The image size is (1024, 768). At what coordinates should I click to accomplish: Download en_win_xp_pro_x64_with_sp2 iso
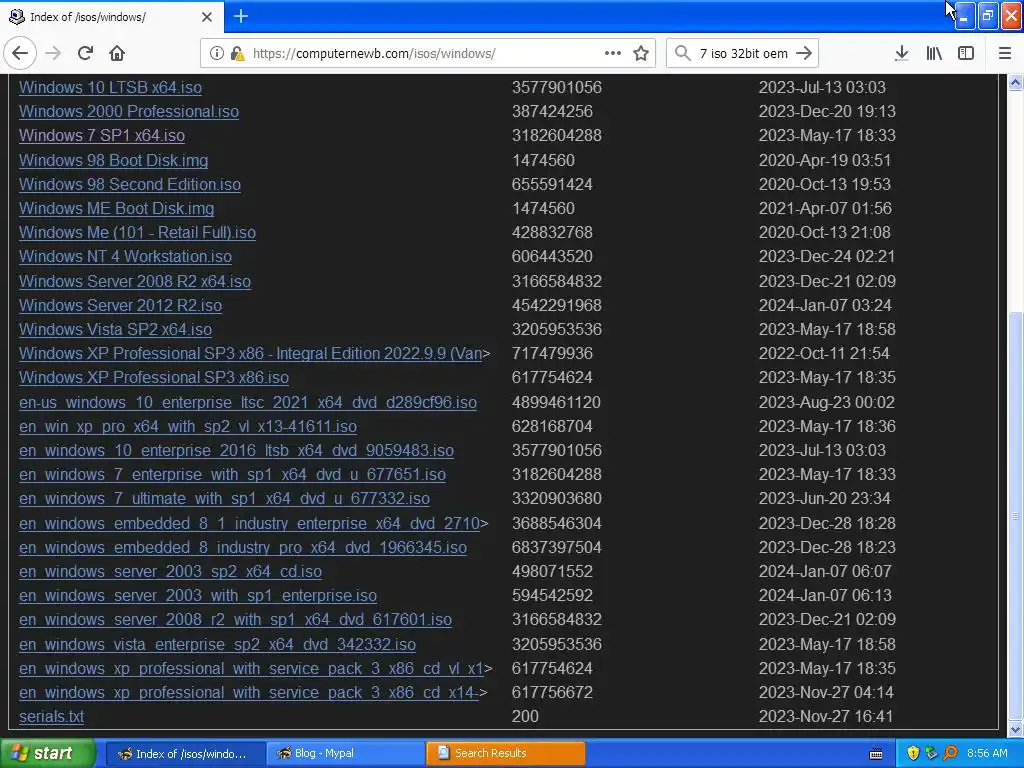pos(188,427)
